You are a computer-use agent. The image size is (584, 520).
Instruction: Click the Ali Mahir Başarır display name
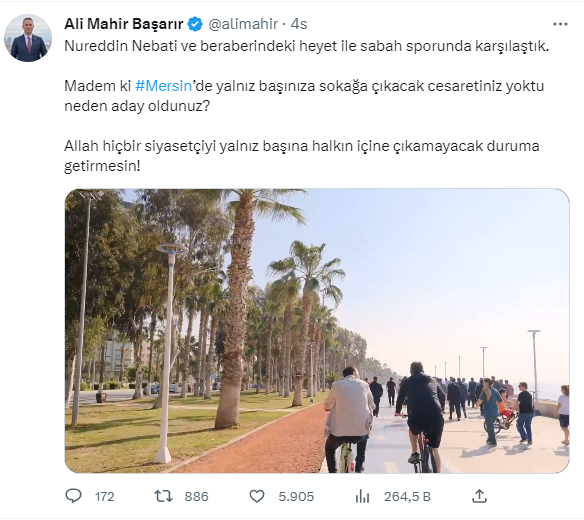[x=124, y=24]
